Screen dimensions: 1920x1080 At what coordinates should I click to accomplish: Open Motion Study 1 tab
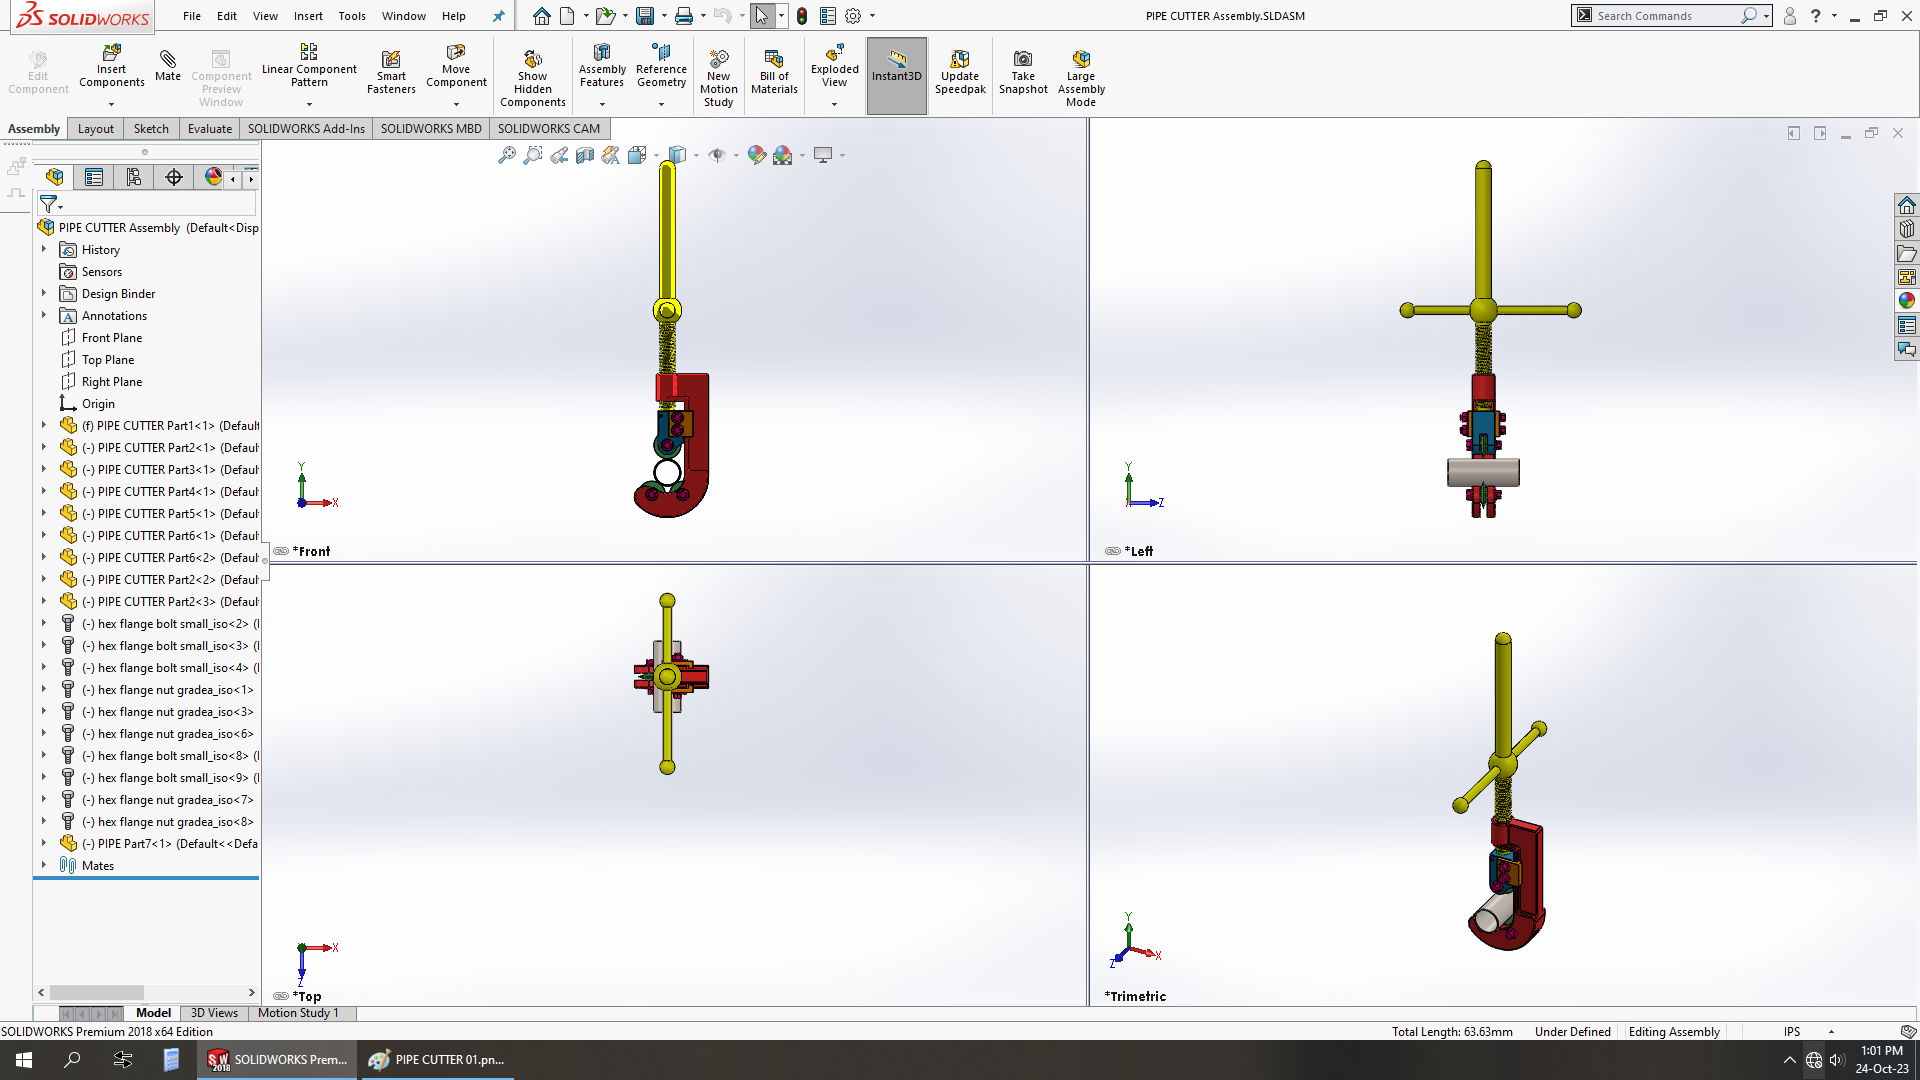click(298, 1013)
